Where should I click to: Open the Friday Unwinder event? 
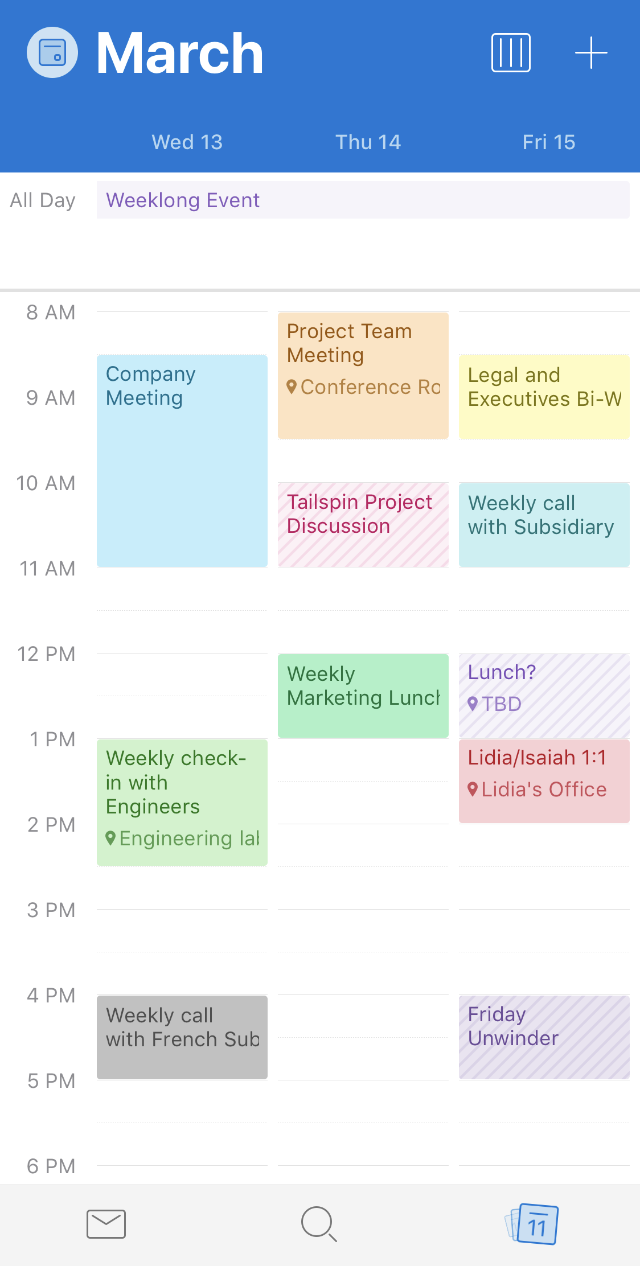click(543, 1037)
